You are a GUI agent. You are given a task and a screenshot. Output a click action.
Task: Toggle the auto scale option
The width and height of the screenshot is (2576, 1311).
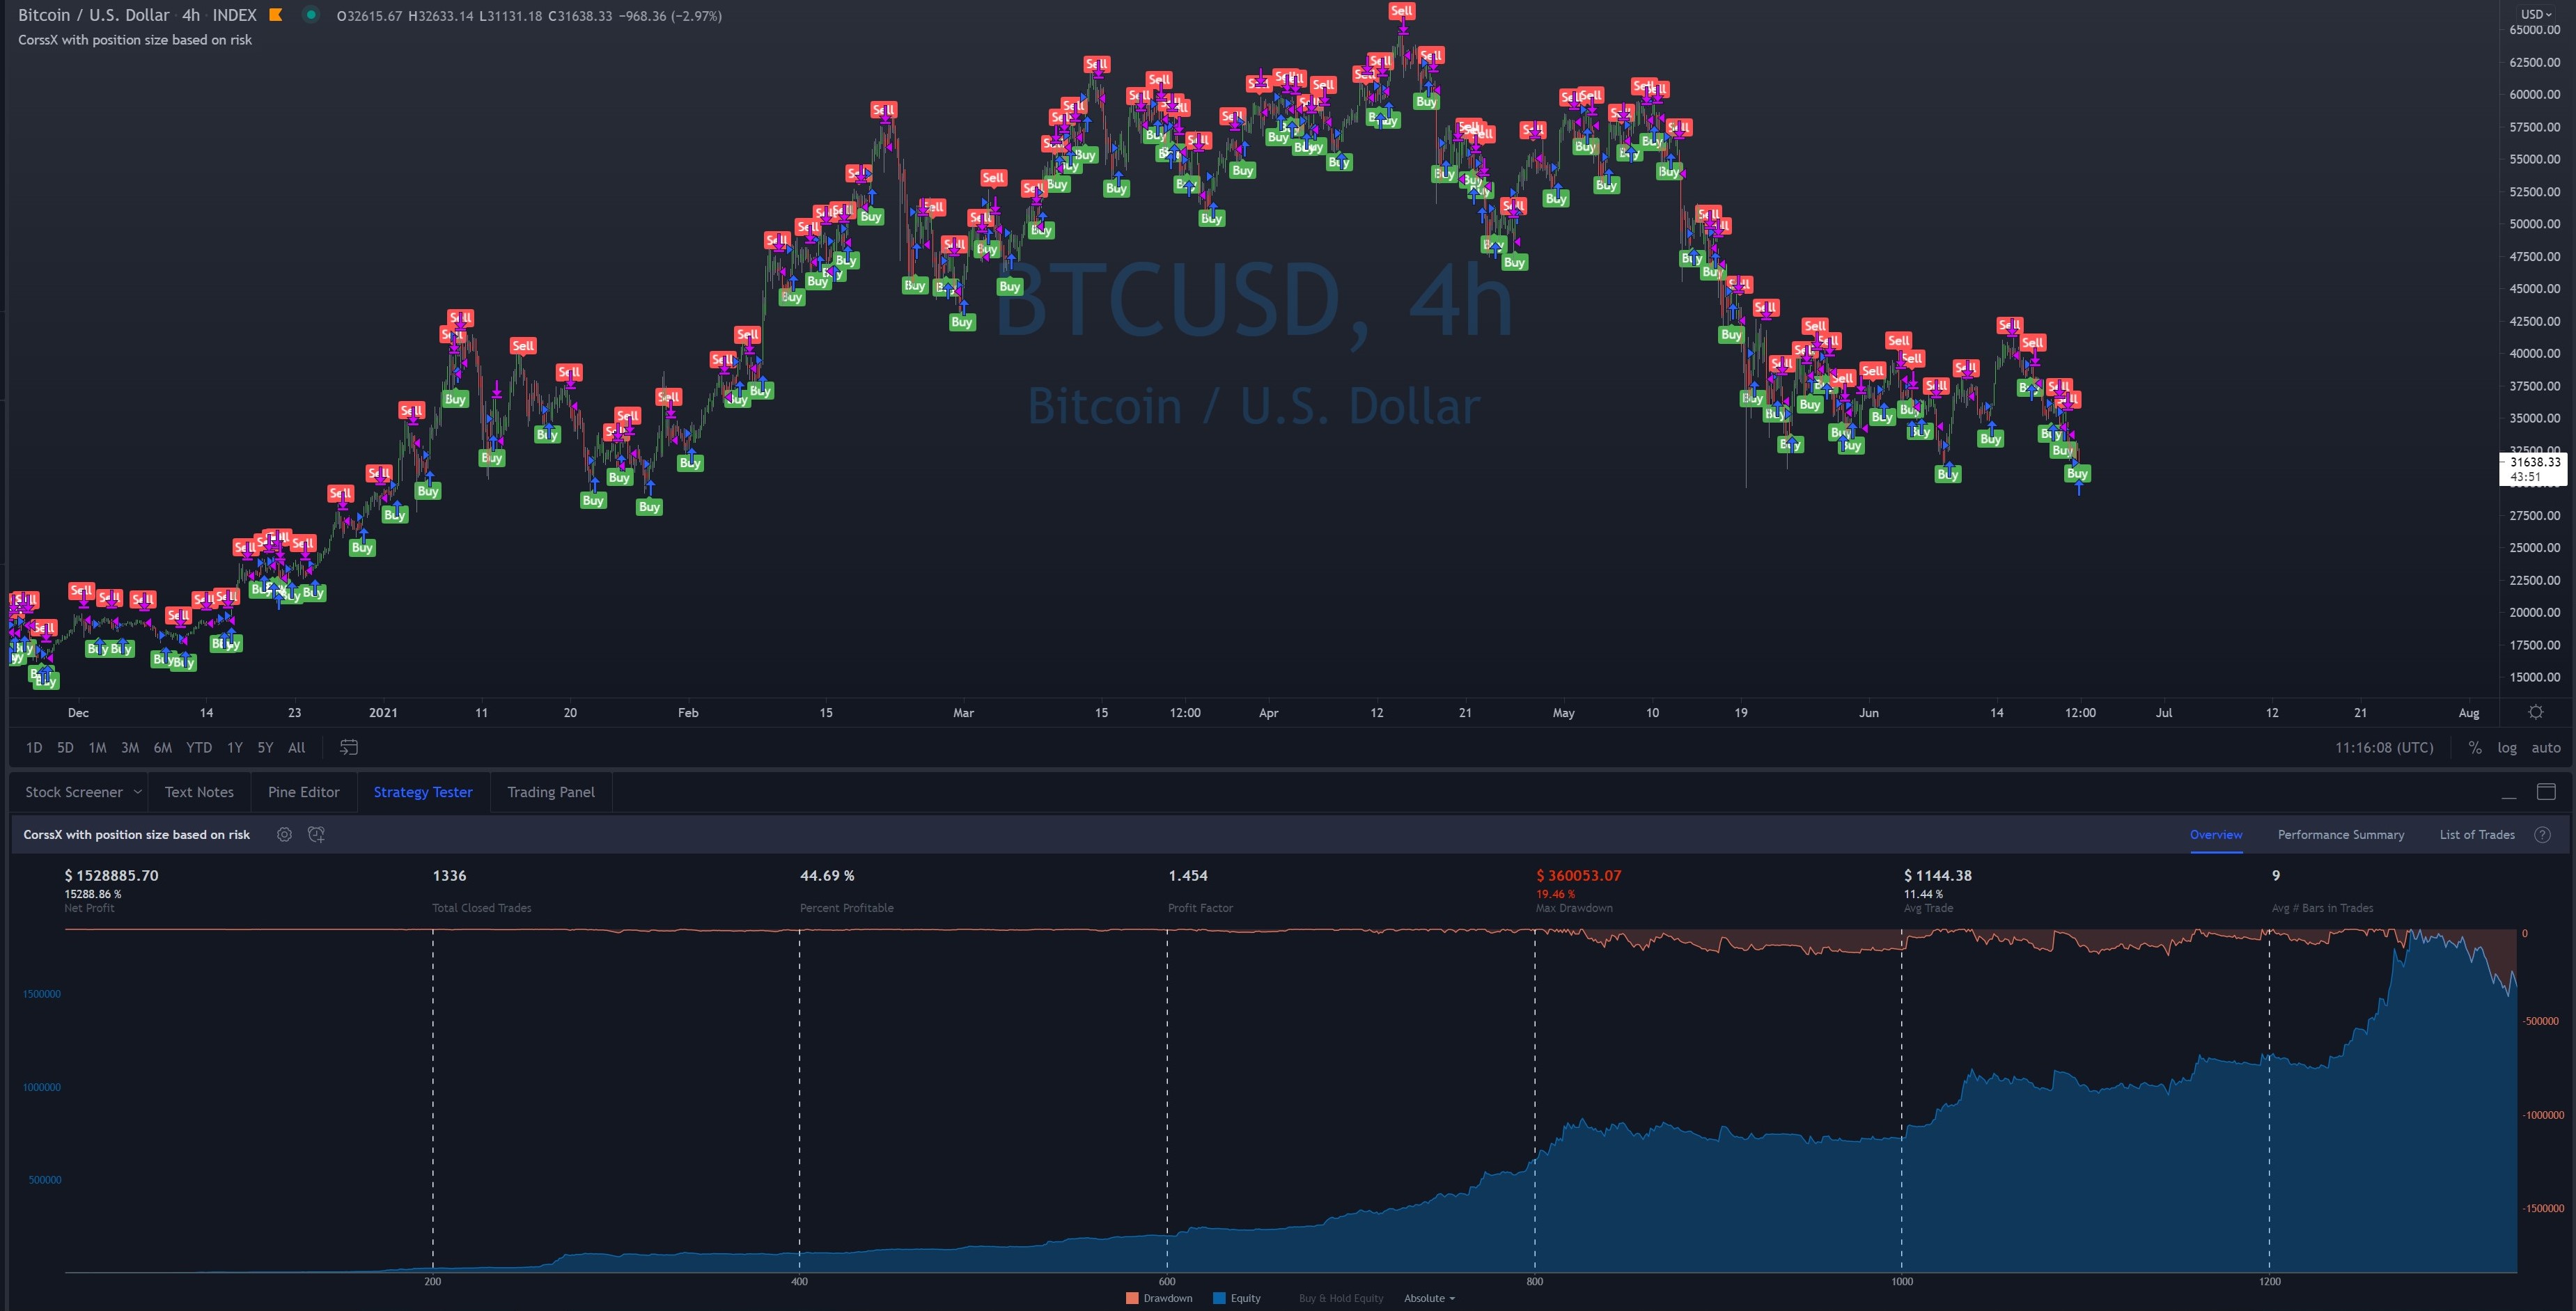click(2545, 747)
